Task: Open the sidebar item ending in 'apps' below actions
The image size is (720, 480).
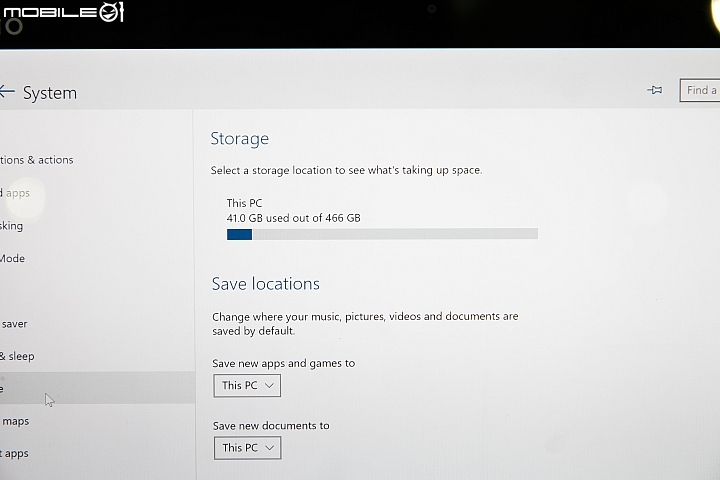Action: click(x=15, y=193)
